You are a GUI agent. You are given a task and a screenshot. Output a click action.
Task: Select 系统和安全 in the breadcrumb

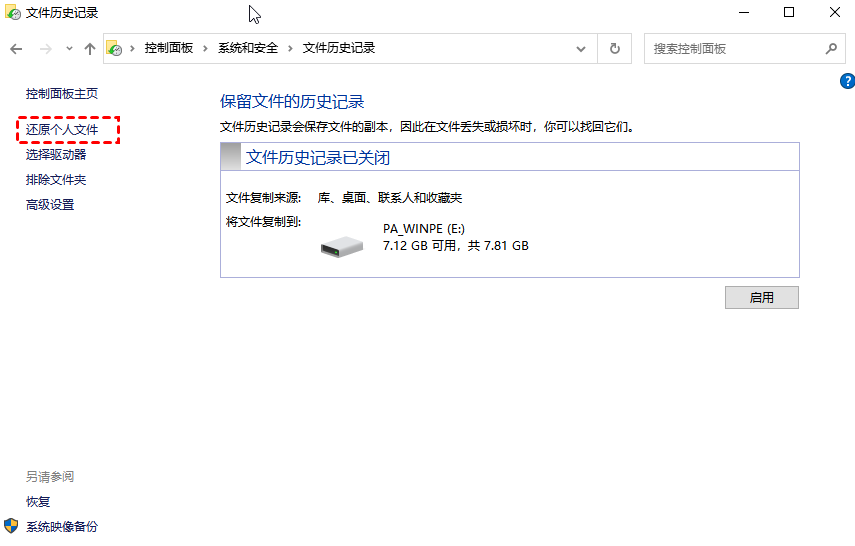[248, 49]
